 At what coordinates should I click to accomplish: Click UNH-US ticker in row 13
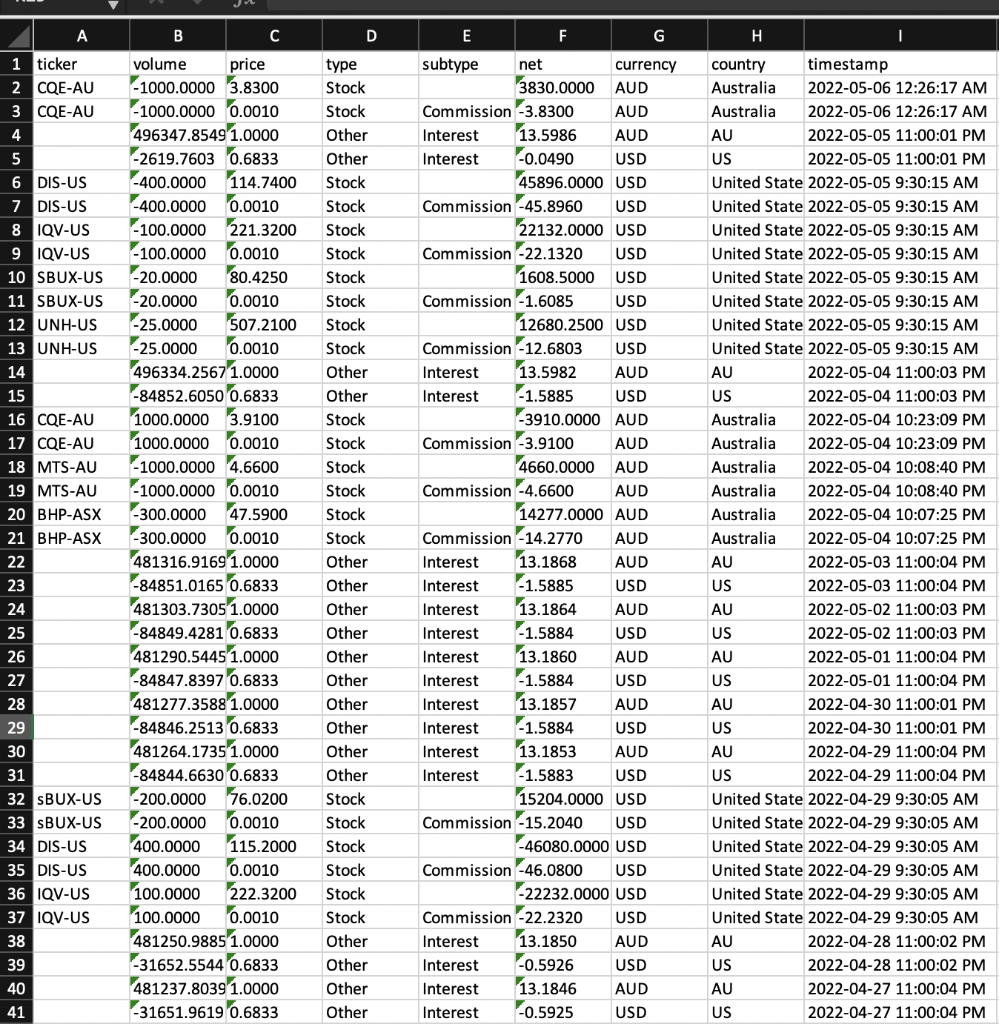pos(82,348)
